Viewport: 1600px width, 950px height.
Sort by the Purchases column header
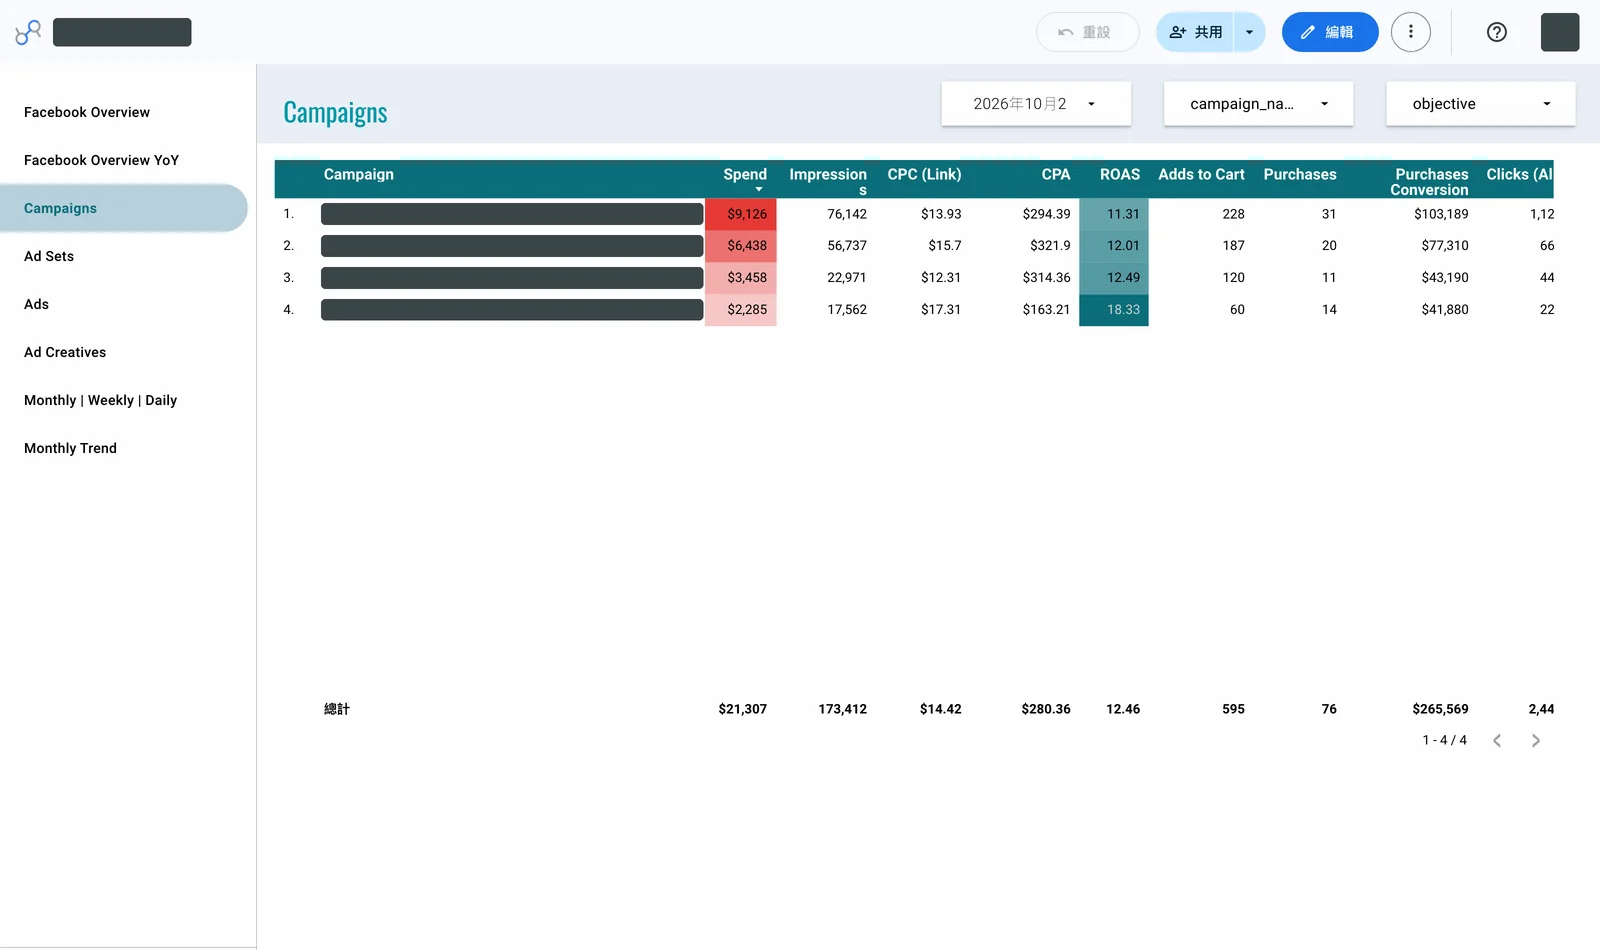(1300, 175)
